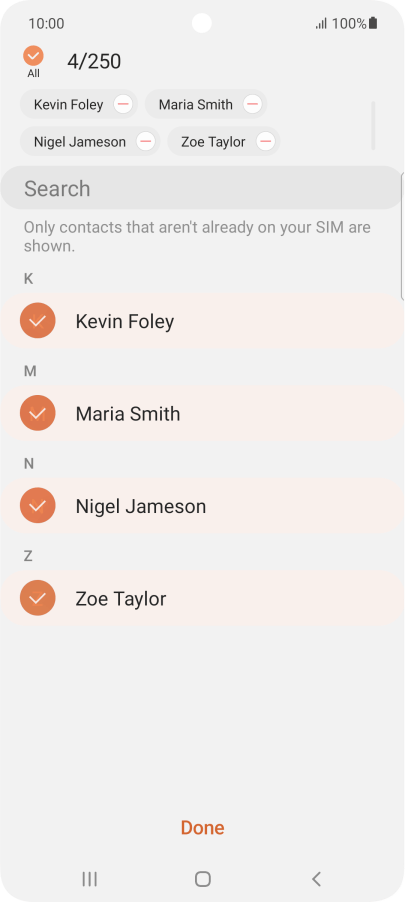Uncheck Maria Smith in contact list
405x902 pixels.
point(37,413)
